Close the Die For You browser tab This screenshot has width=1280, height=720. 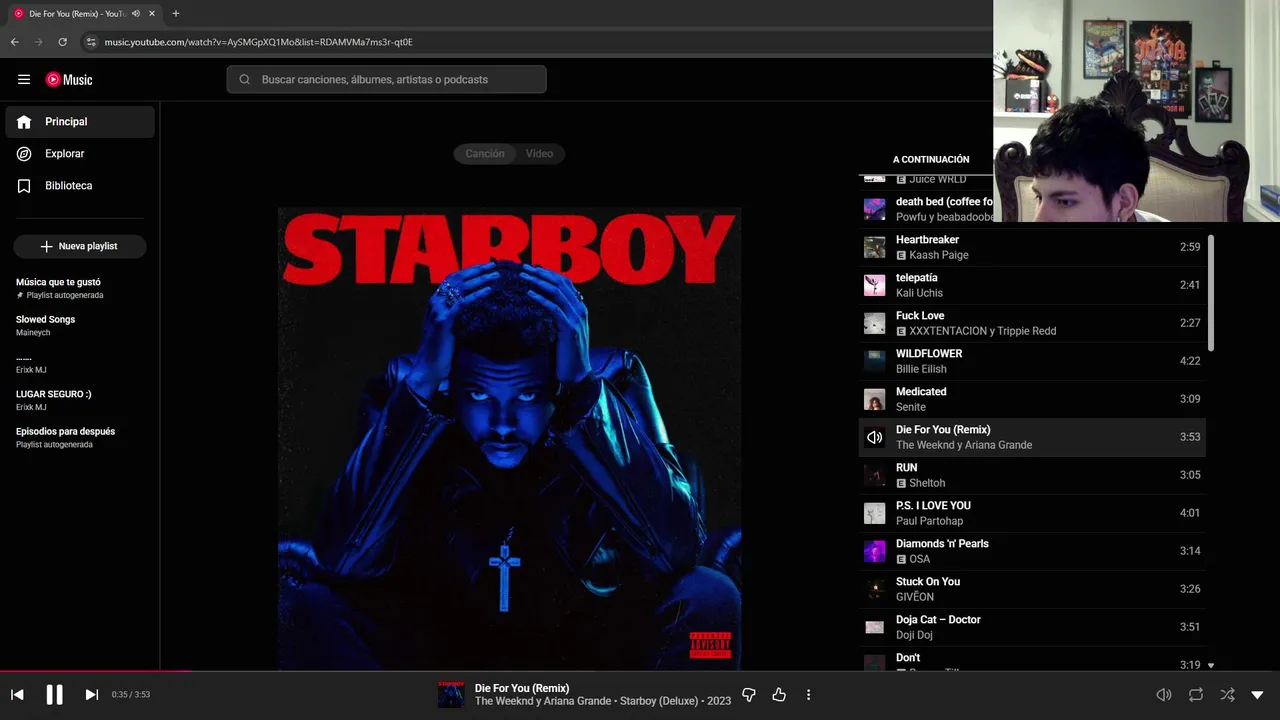tap(152, 14)
